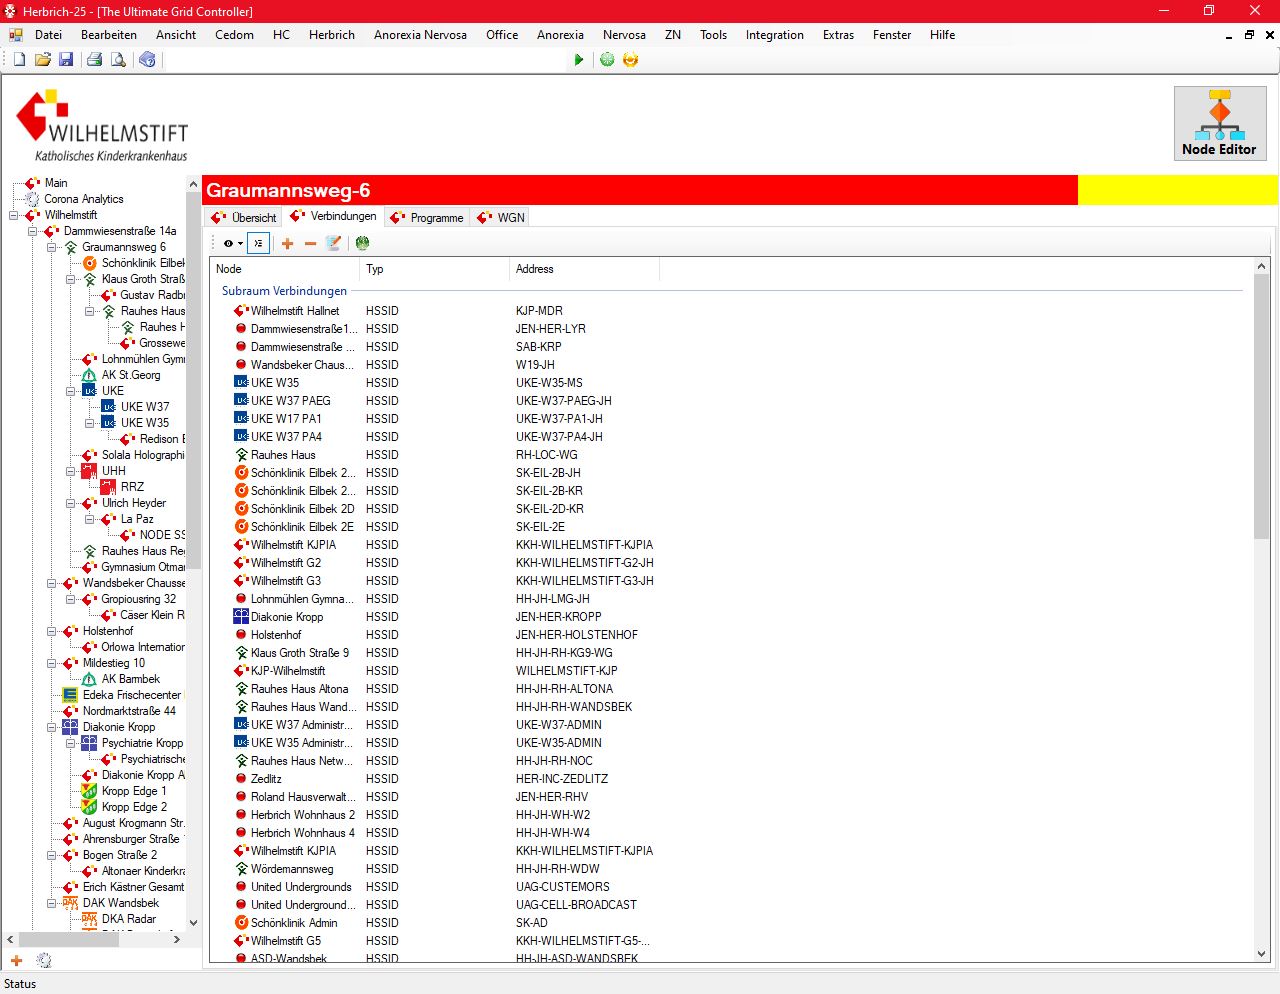Add a node with the bottom-left plus icon
The height and width of the screenshot is (994, 1280).
(x=16, y=960)
